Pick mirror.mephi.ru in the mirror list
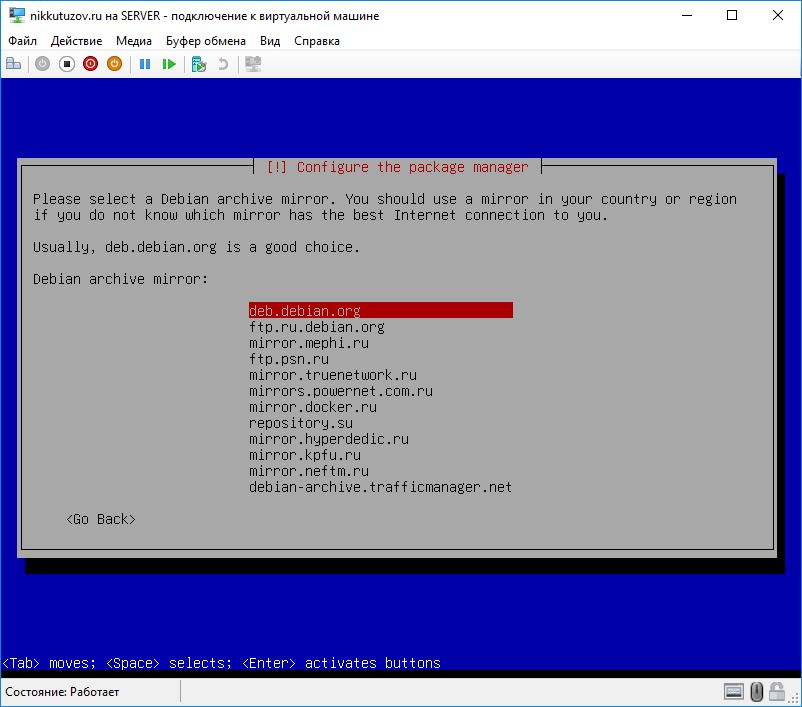The image size is (802, 707). (309, 343)
